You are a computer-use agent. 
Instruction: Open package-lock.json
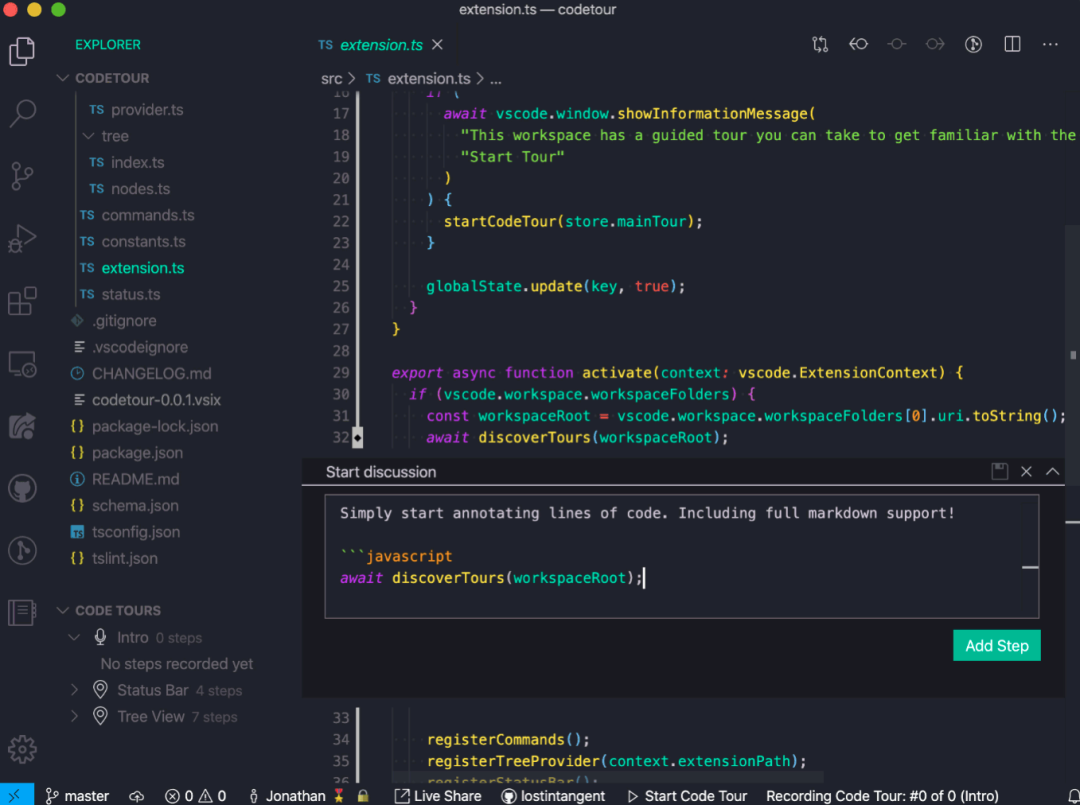pyautogui.click(x=155, y=426)
